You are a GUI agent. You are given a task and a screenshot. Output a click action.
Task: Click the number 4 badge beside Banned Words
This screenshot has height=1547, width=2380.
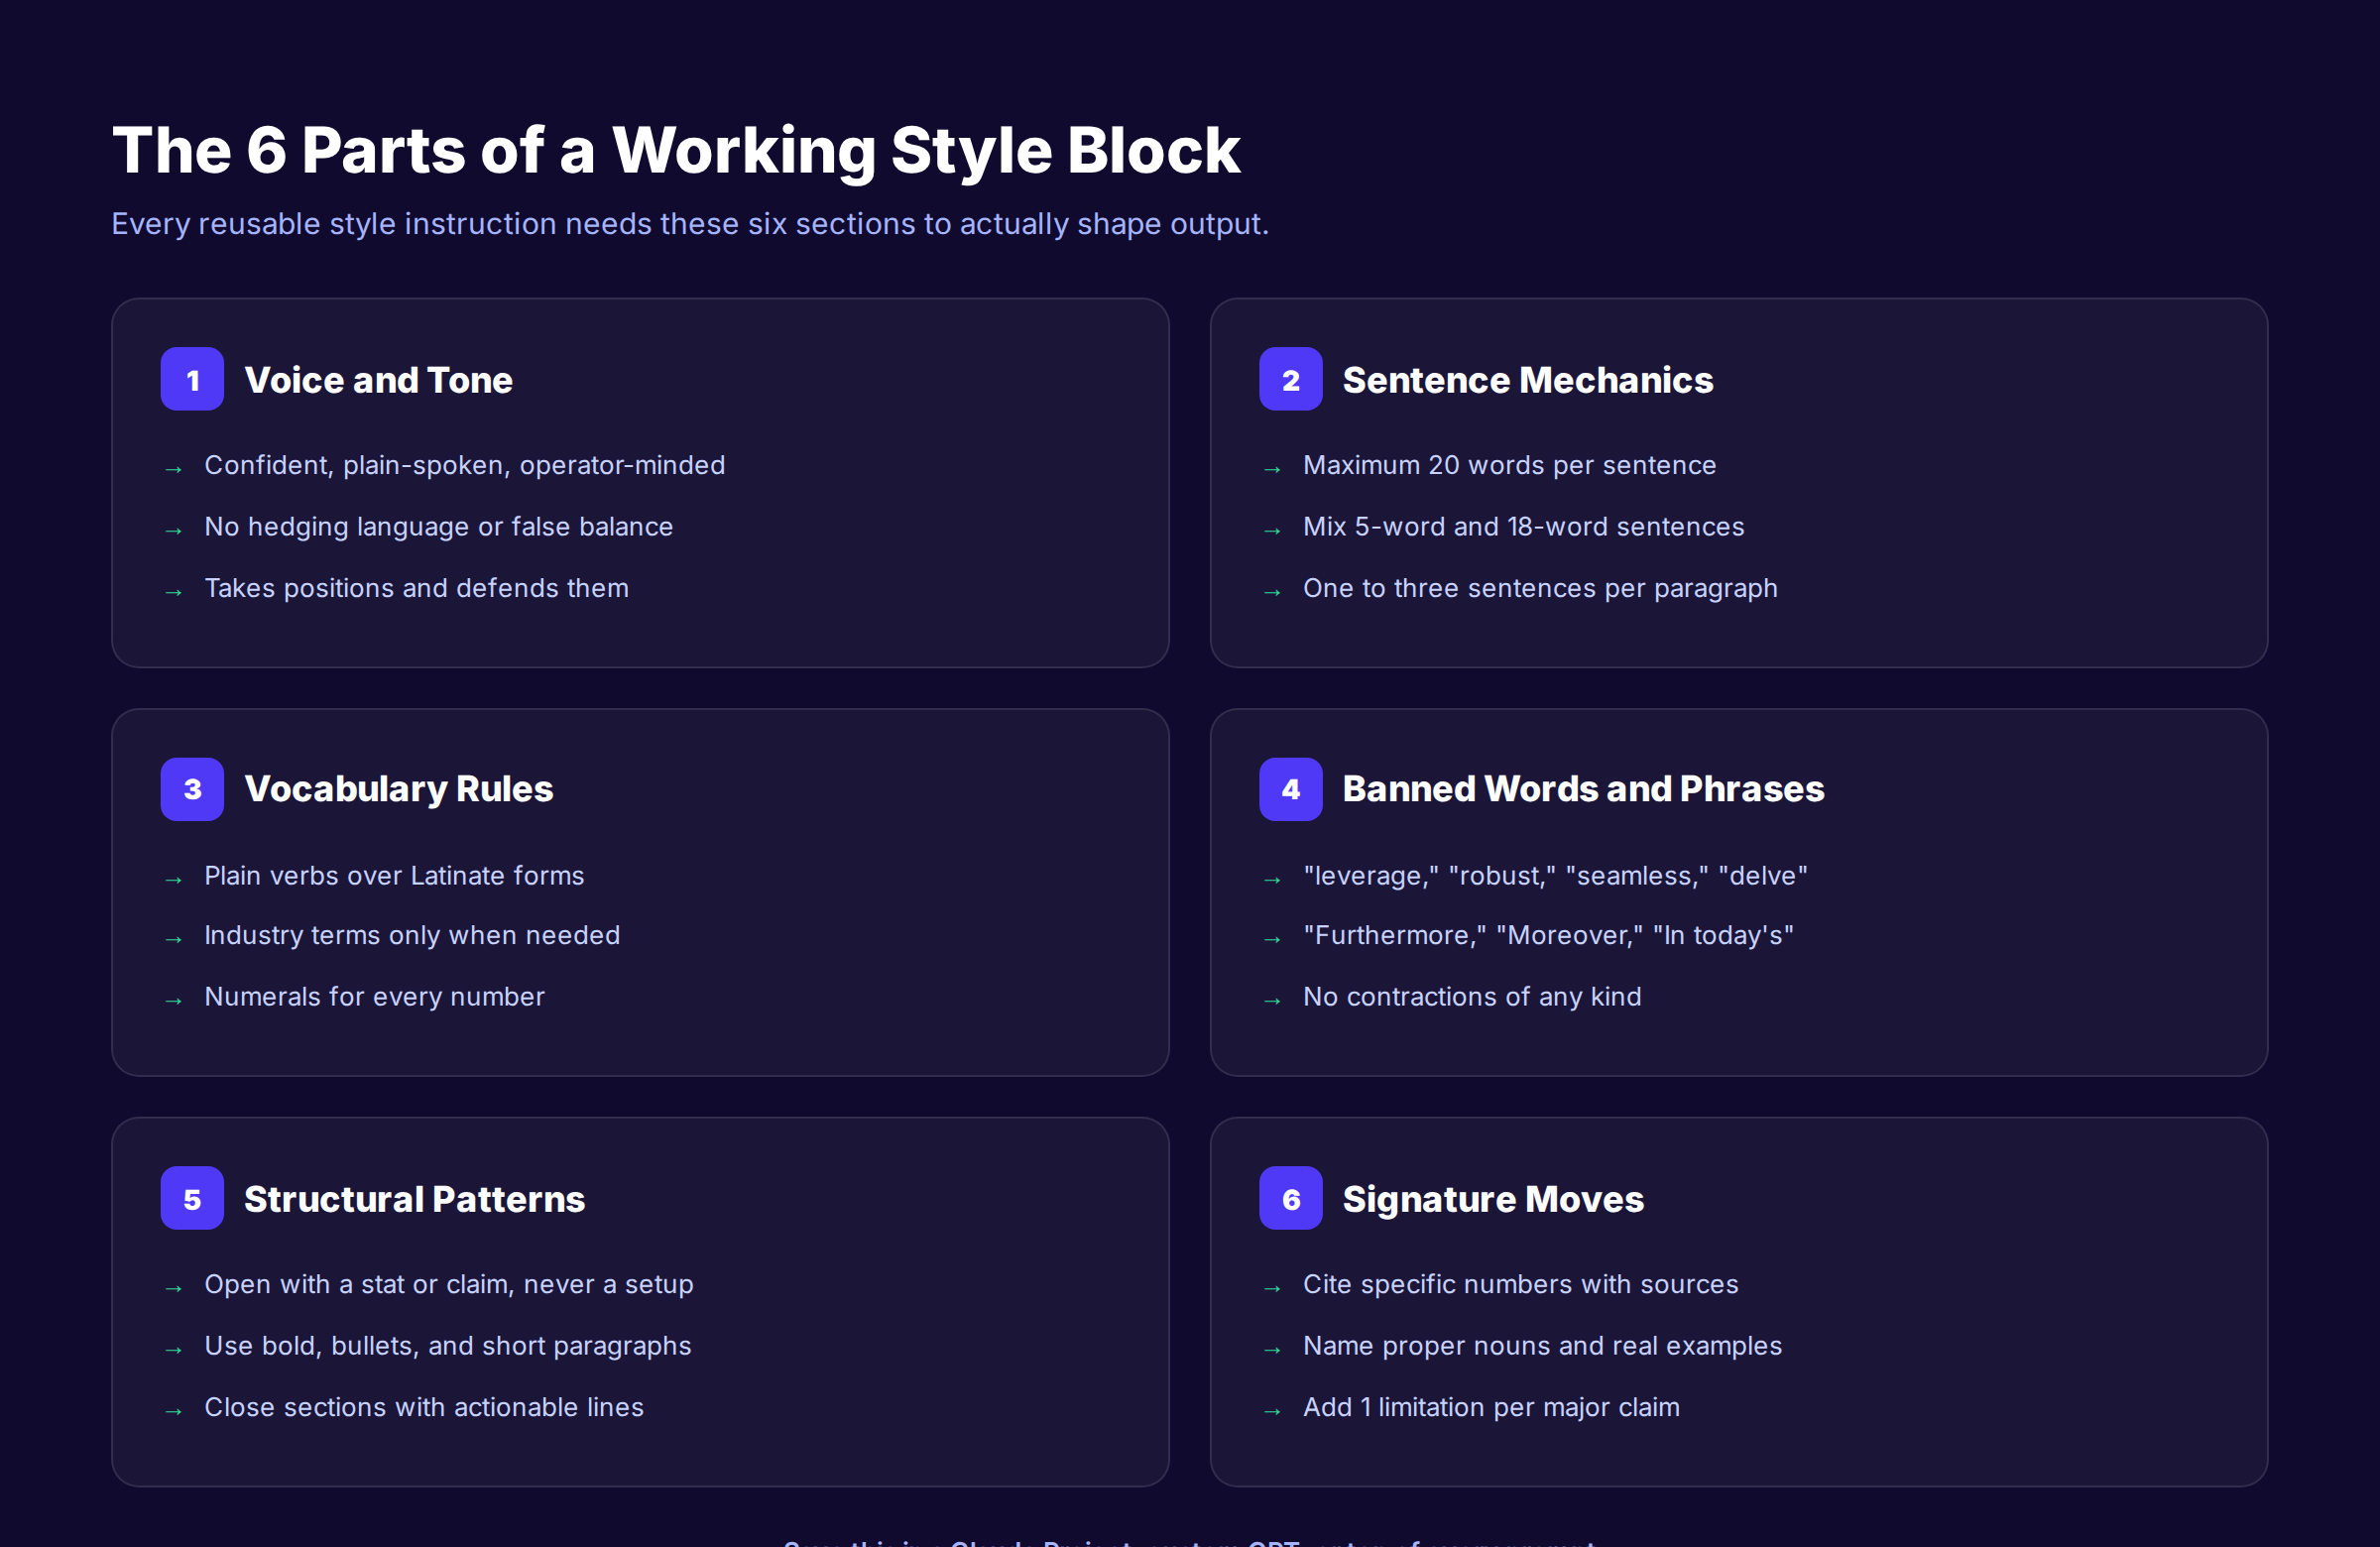[1290, 789]
